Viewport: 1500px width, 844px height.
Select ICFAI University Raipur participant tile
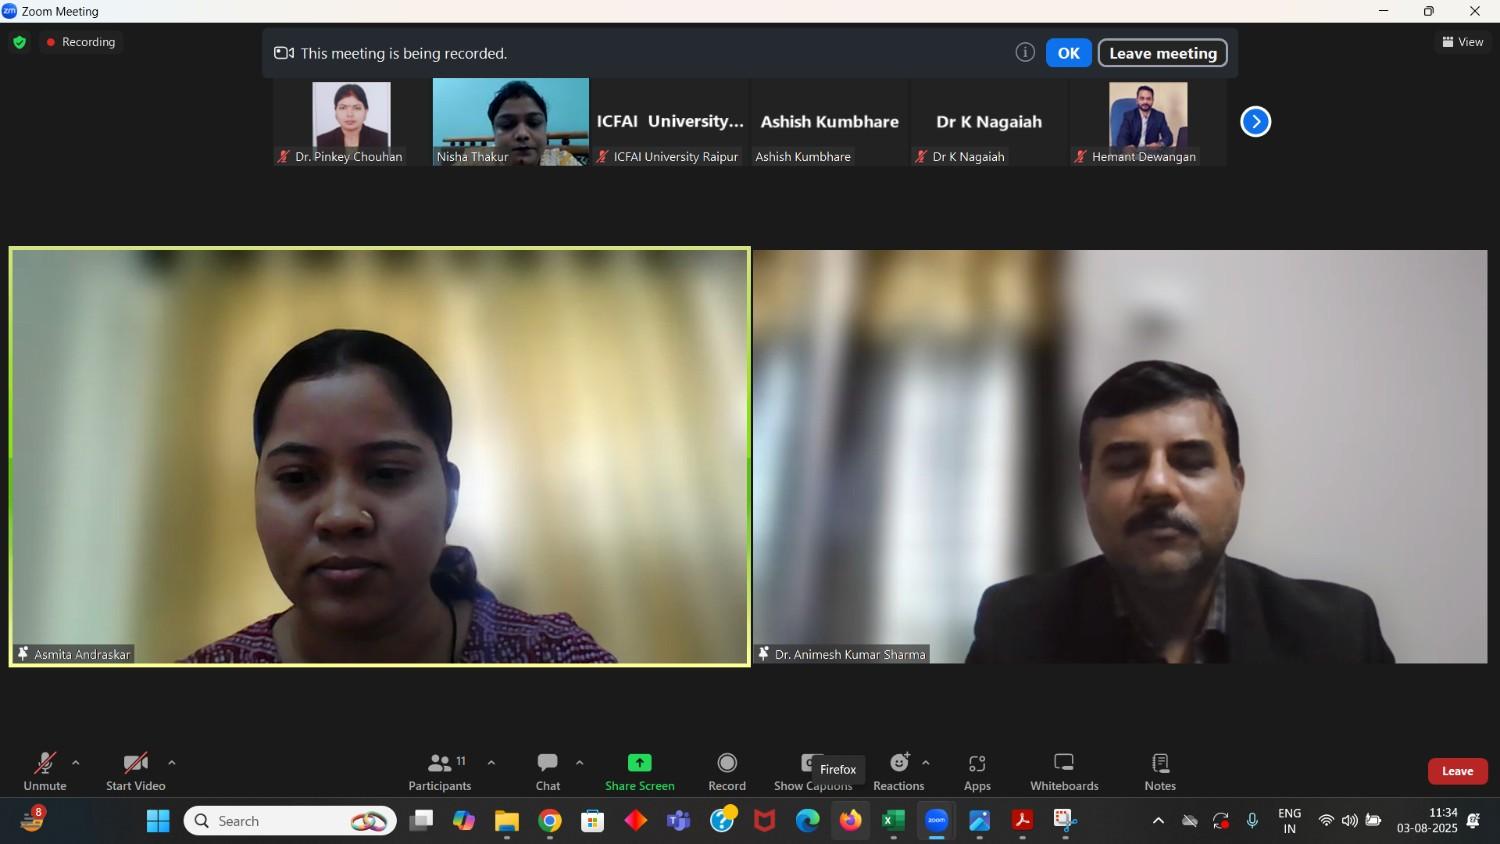point(670,122)
